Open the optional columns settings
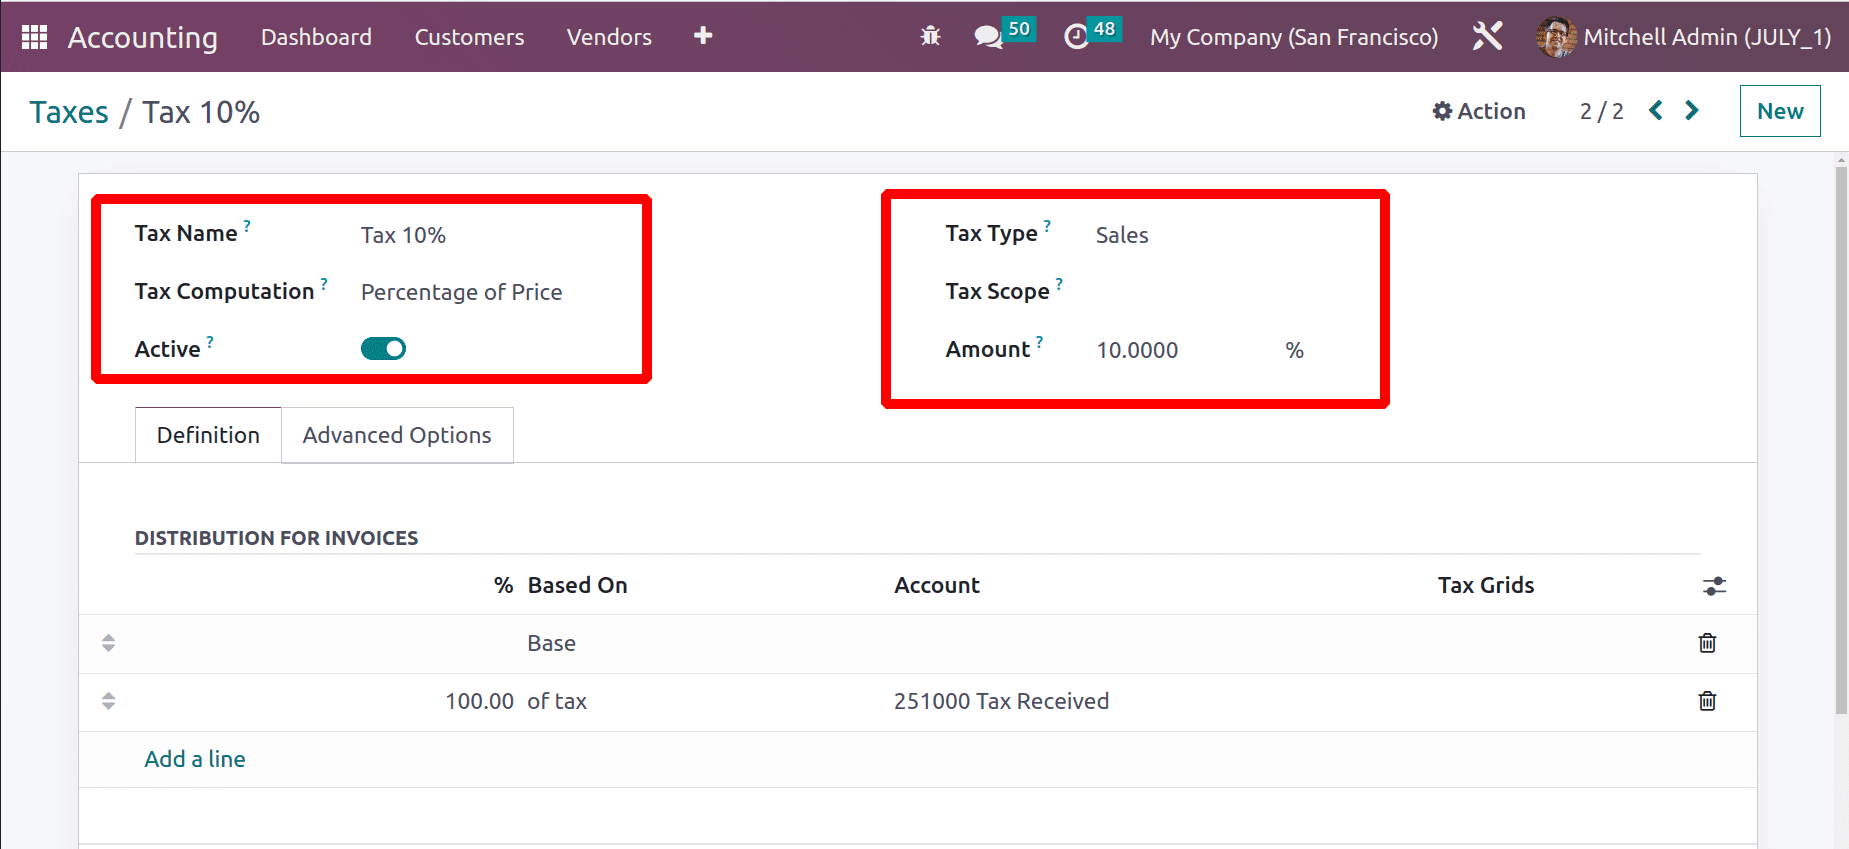This screenshot has width=1849, height=849. (1714, 586)
